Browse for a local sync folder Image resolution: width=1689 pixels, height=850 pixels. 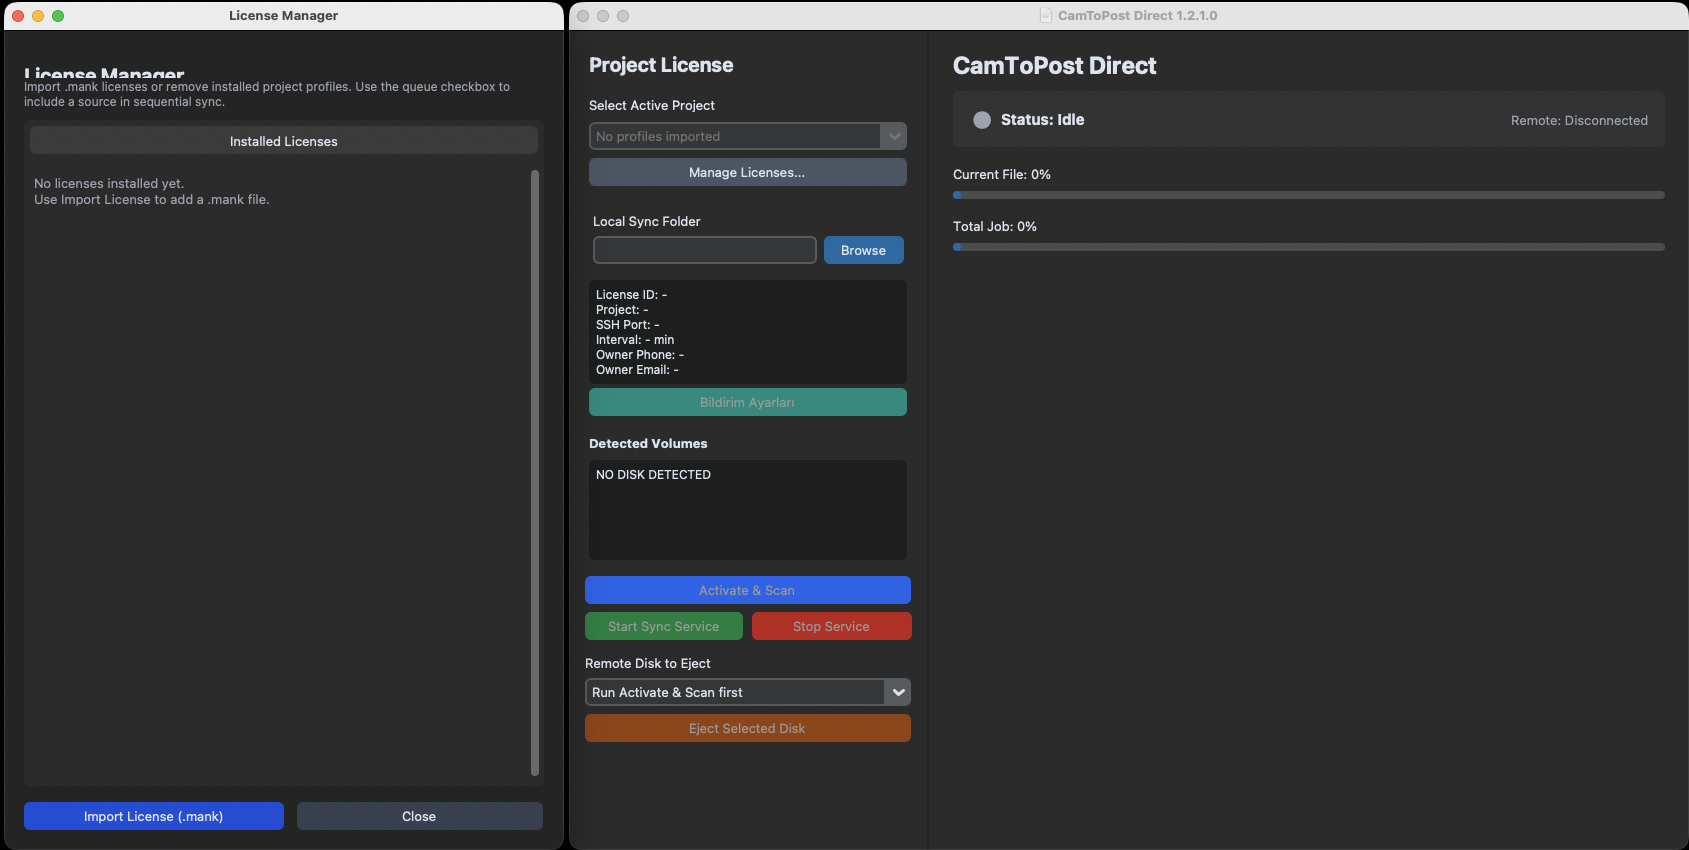click(x=864, y=250)
